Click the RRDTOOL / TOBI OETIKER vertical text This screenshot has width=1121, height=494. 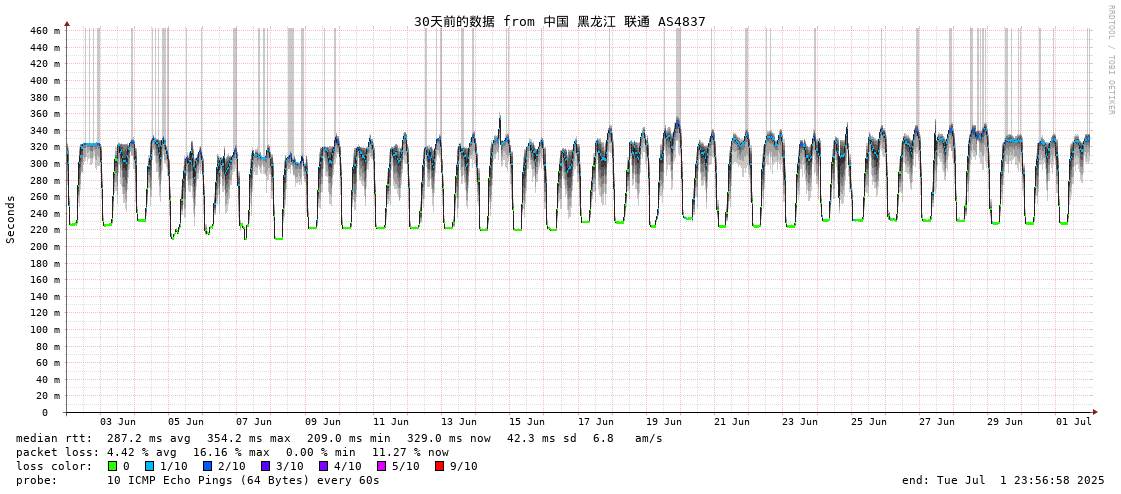coord(1111,59)
